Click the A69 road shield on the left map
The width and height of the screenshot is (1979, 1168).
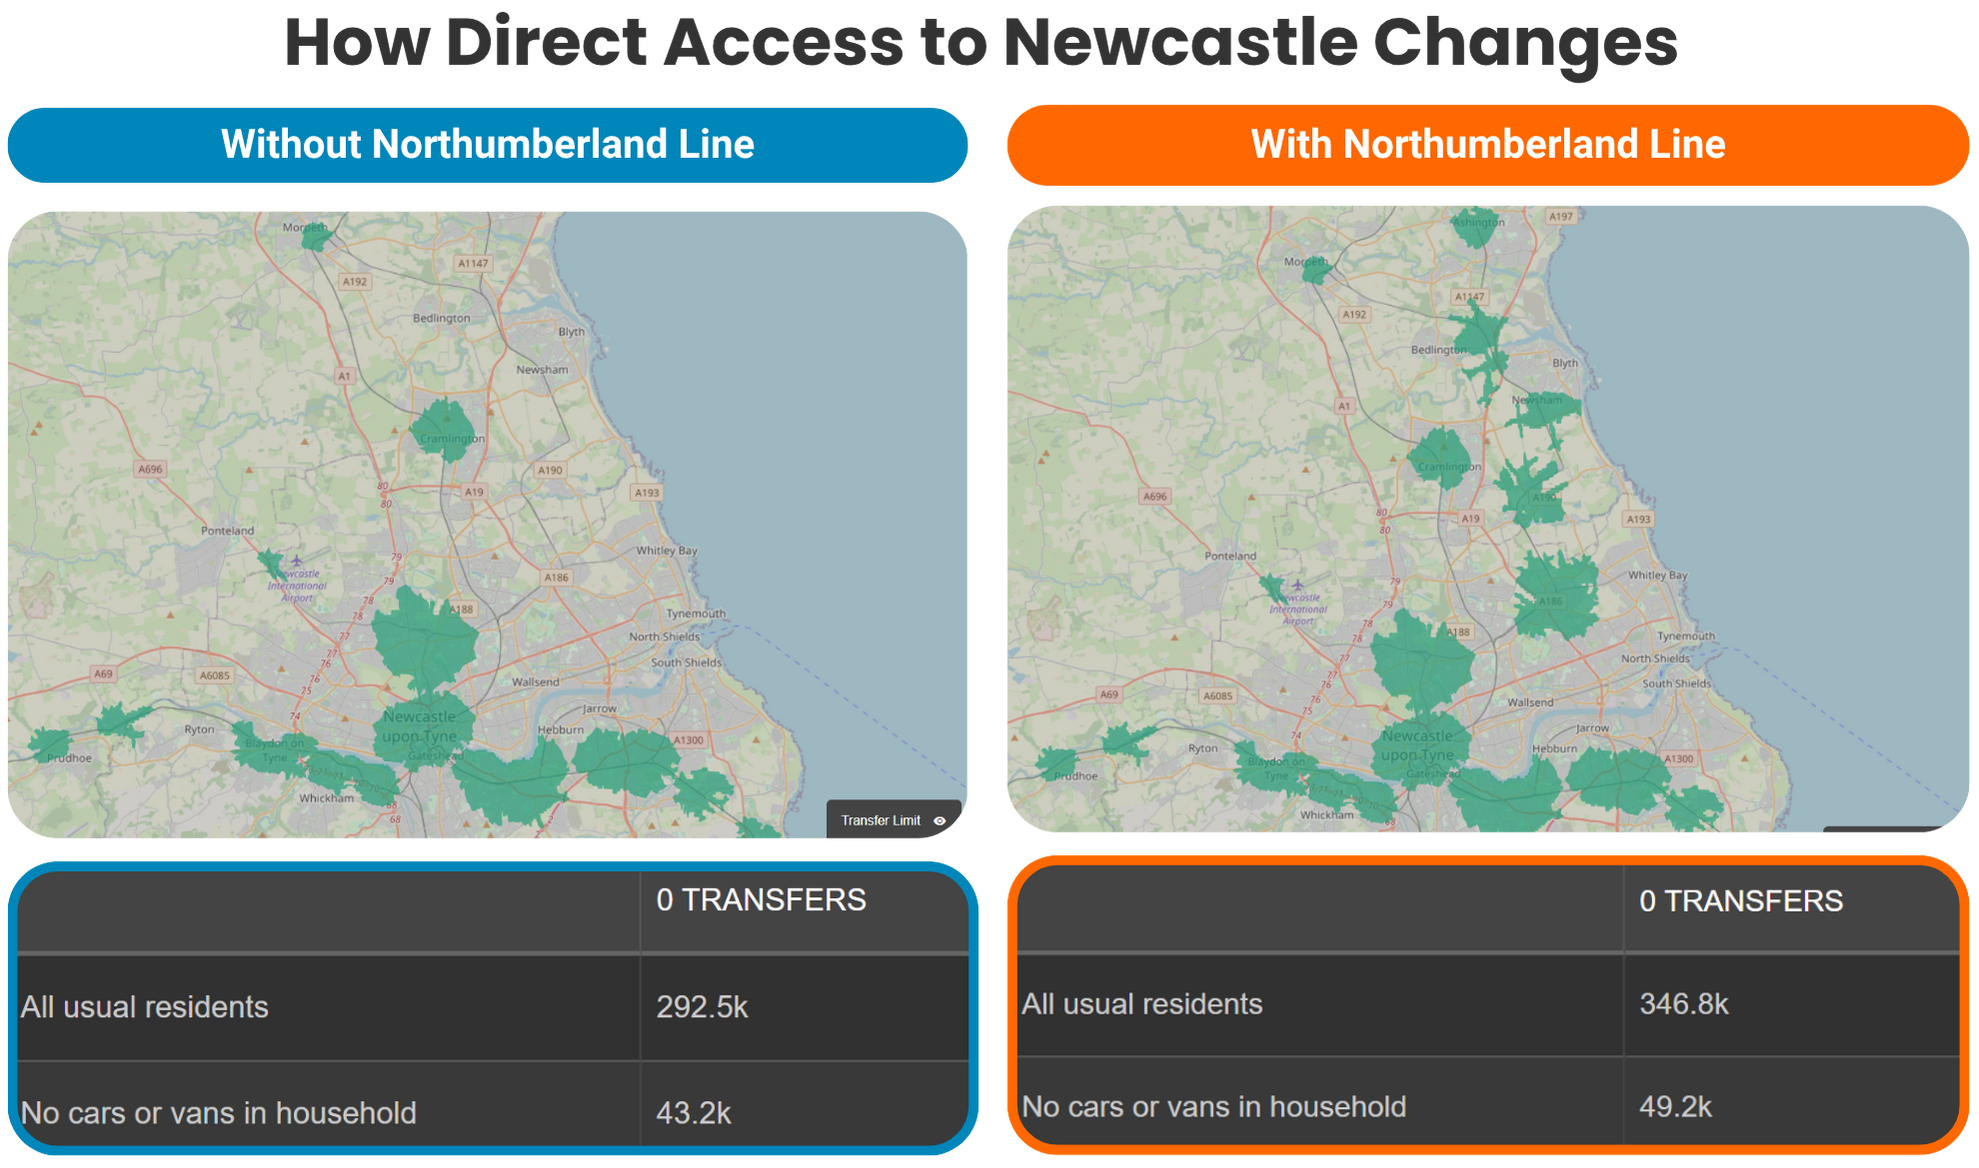tap(103, 674)
